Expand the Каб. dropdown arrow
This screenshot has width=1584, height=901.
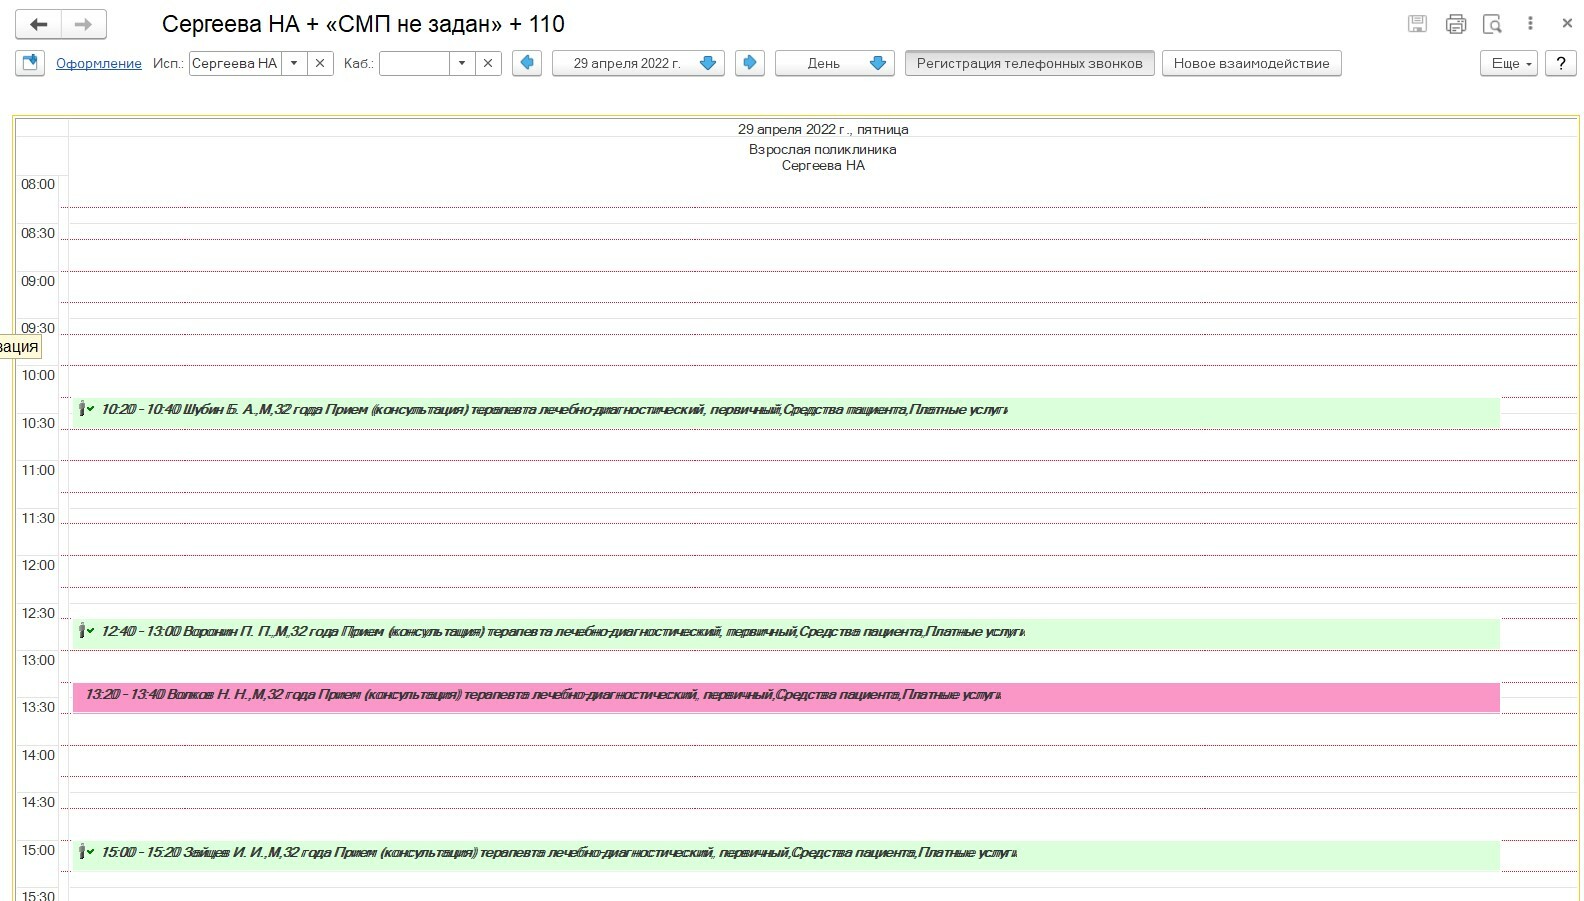(462, 63)
